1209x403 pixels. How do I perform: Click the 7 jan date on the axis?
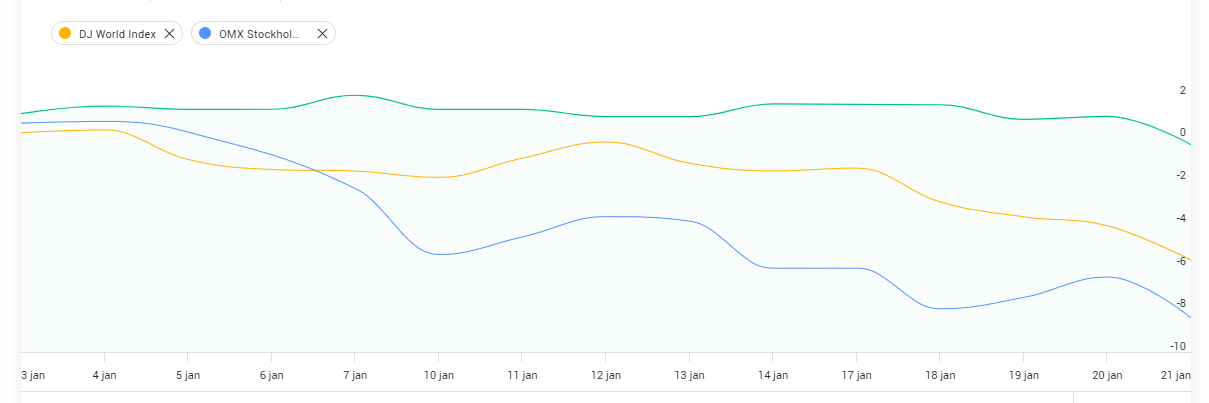pos(354,375)
